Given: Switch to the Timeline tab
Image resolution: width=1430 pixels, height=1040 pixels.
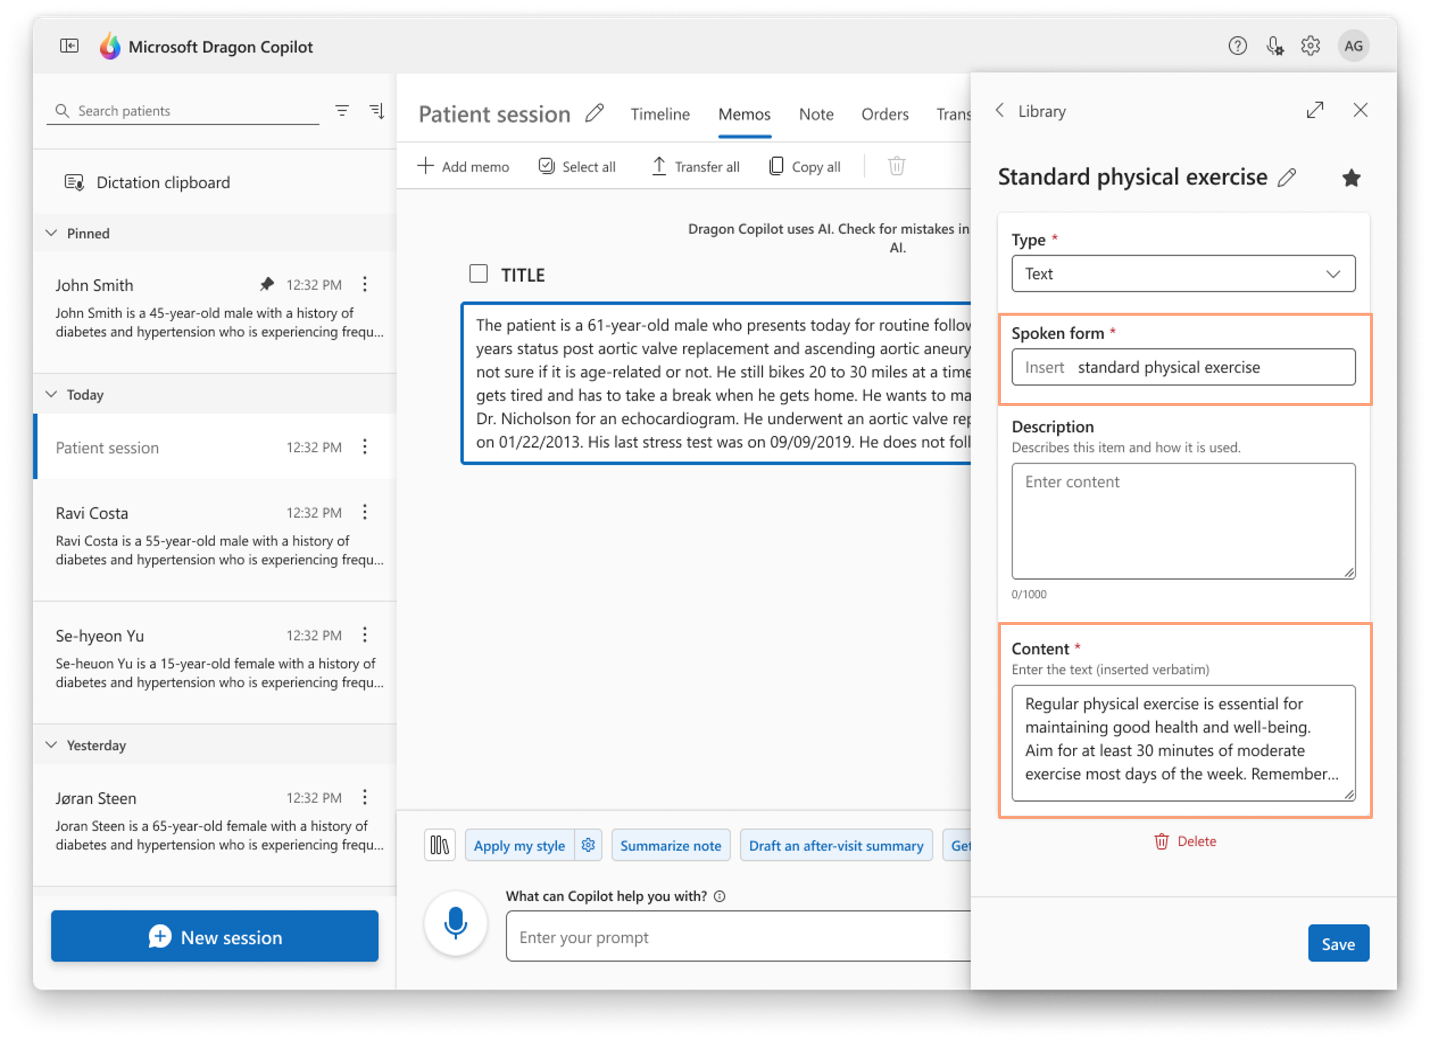Looking at the screenshot, I should click(x=660, y=114).
